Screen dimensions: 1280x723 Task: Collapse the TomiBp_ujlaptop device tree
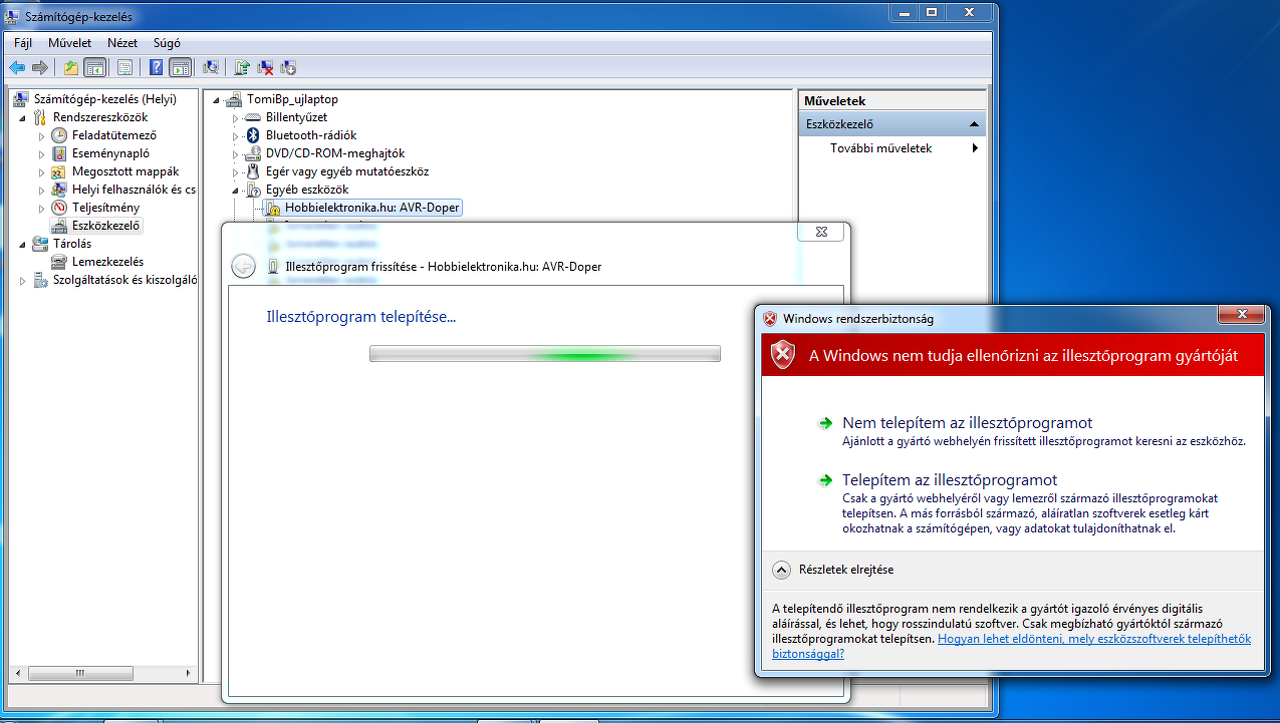coord(217,100)
